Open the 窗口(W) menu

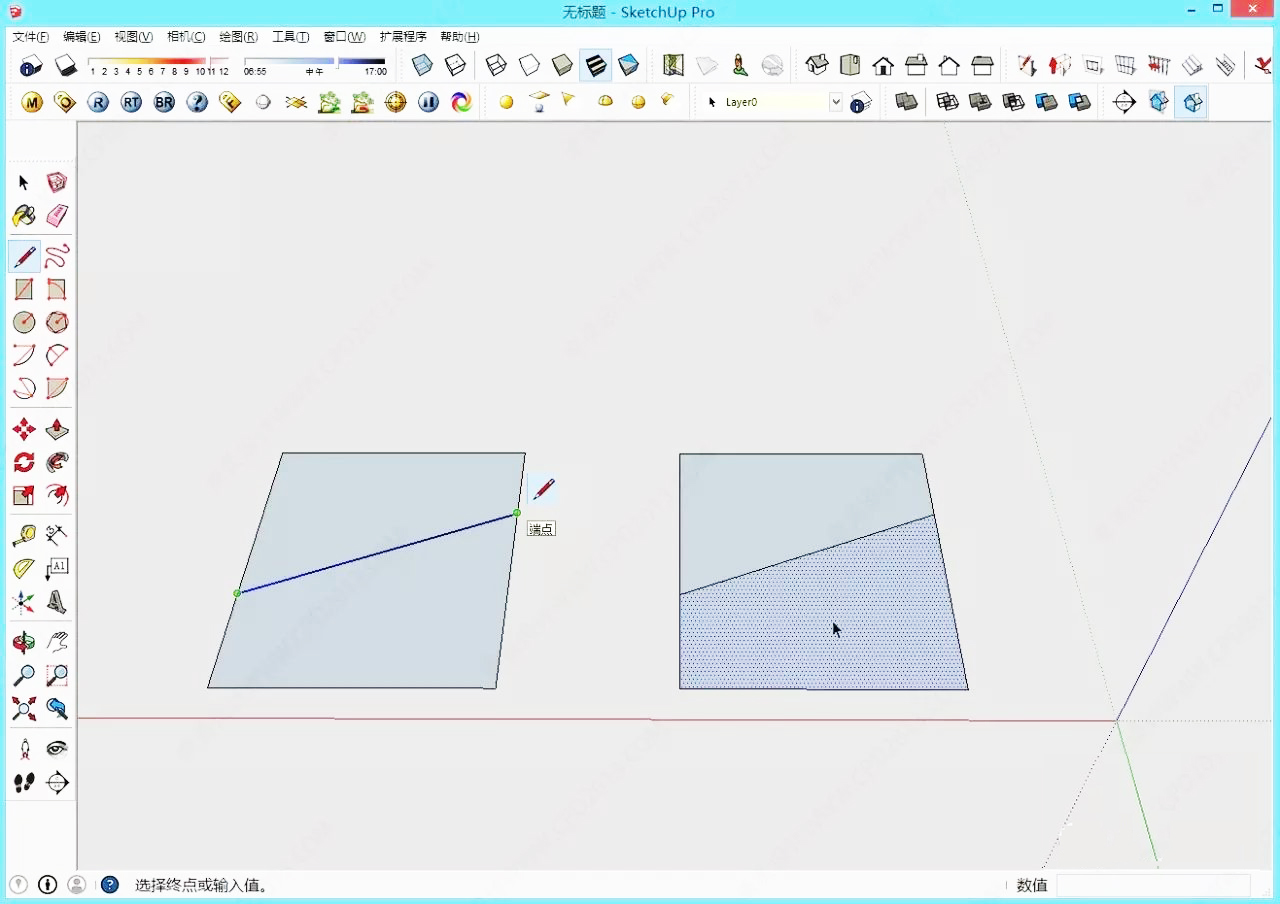click(x=344, y=37)
